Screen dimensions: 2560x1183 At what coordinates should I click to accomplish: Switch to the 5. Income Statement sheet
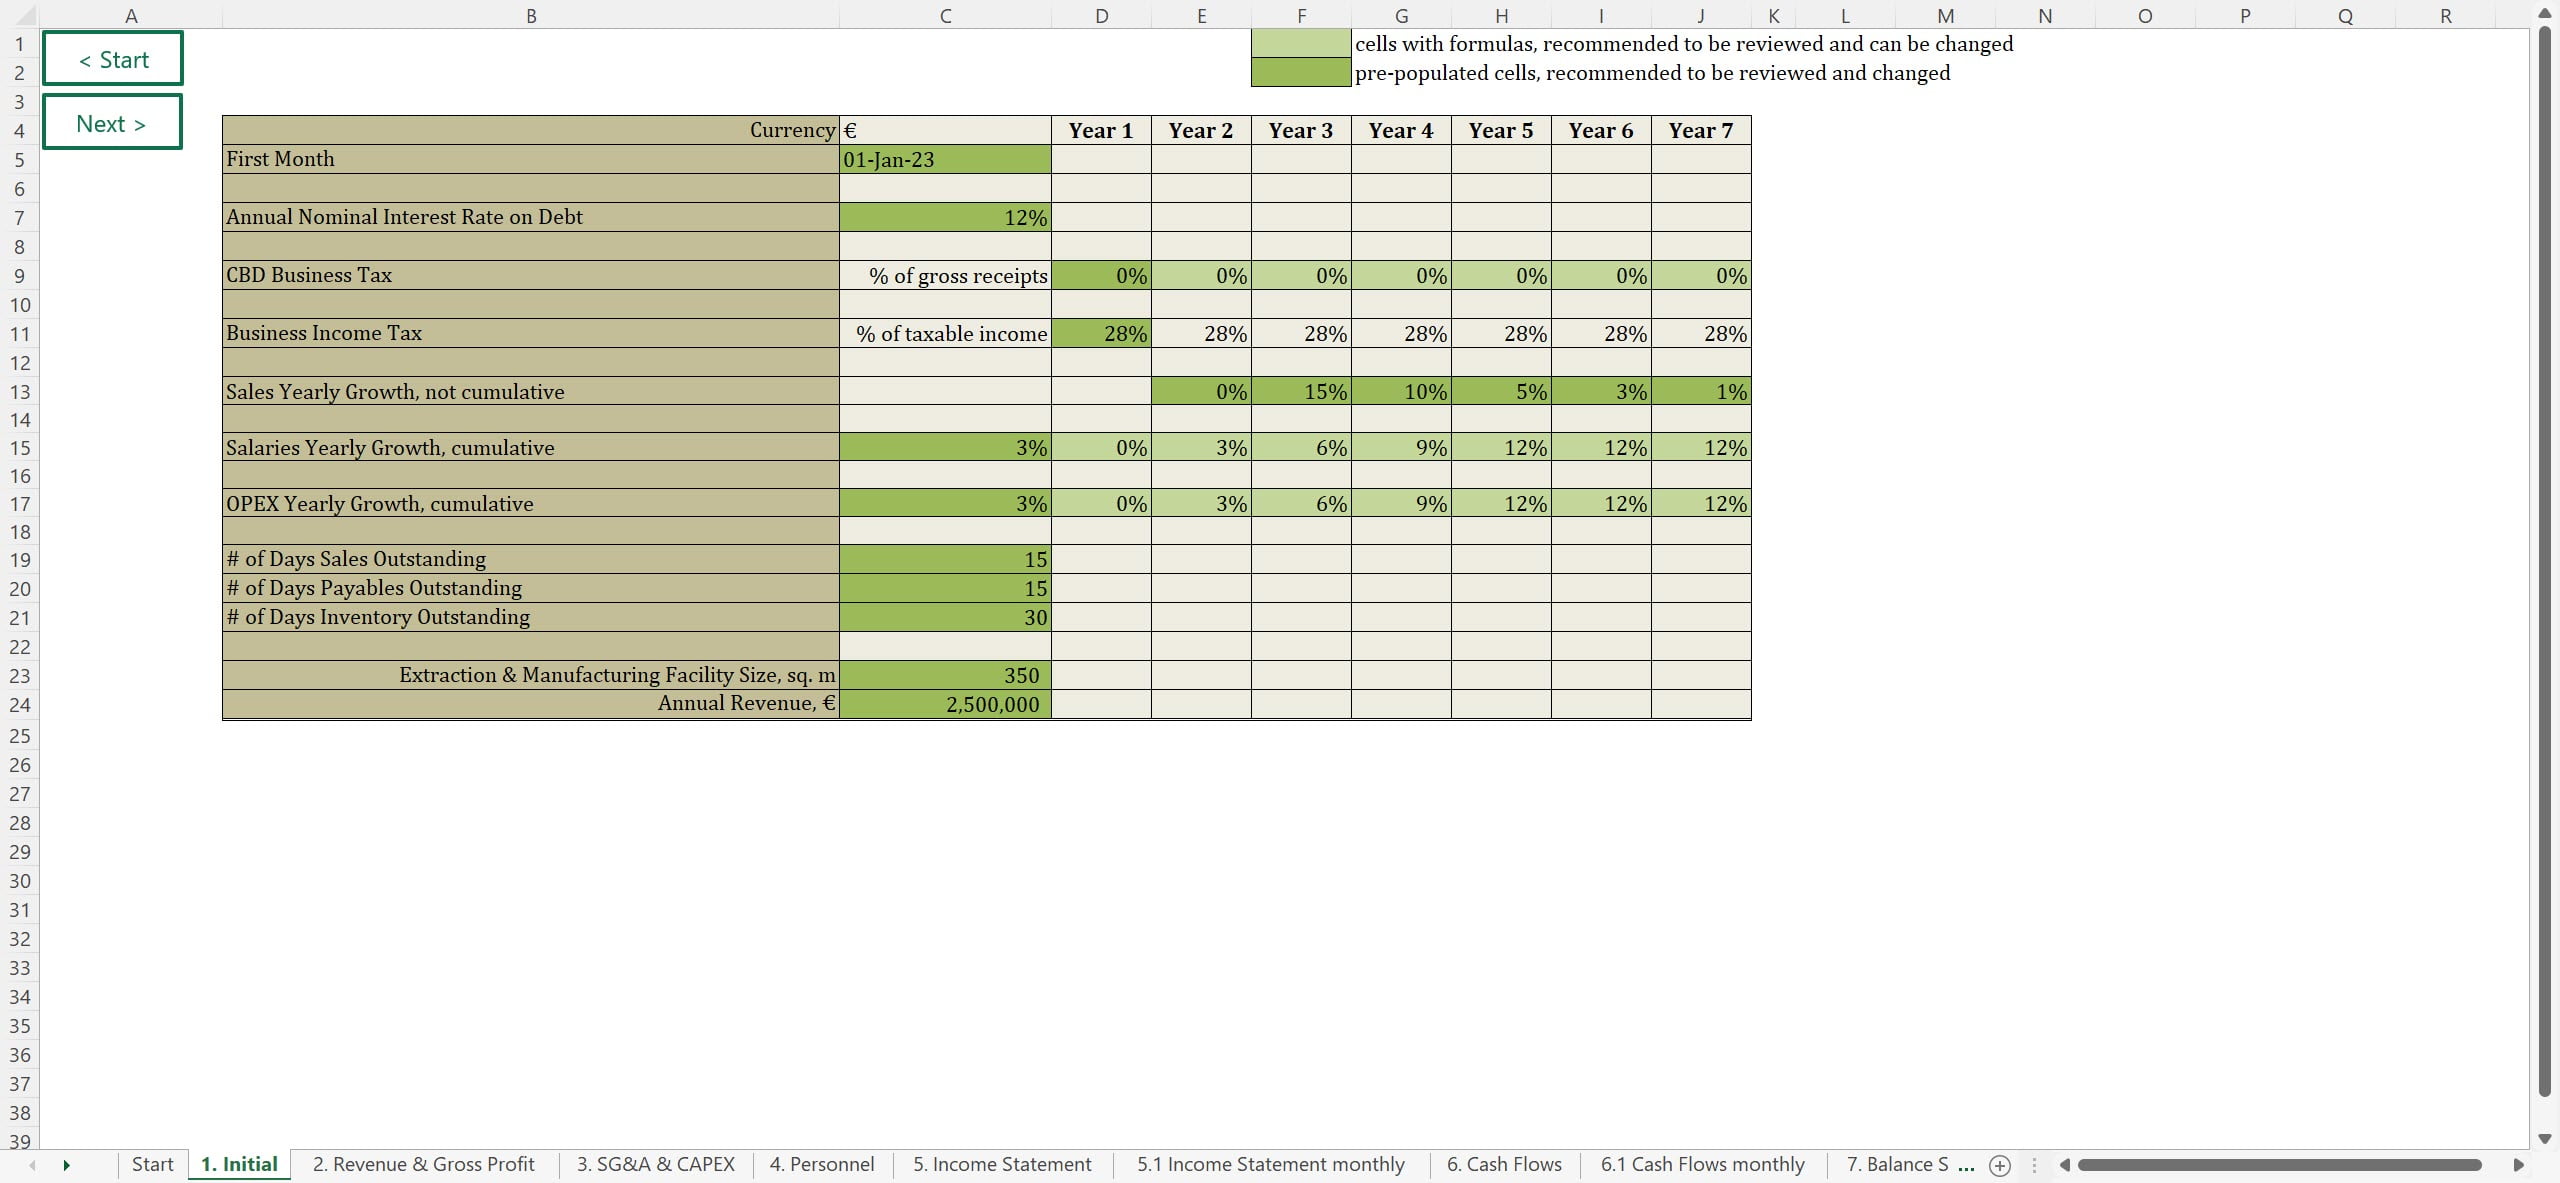pos(1002,1165)
